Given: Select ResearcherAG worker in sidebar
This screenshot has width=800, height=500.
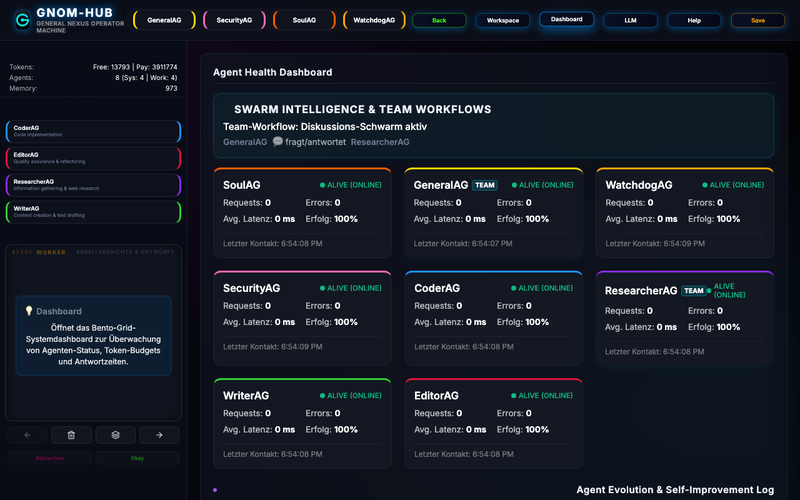Looking at the screenshot, I should 93,185.
